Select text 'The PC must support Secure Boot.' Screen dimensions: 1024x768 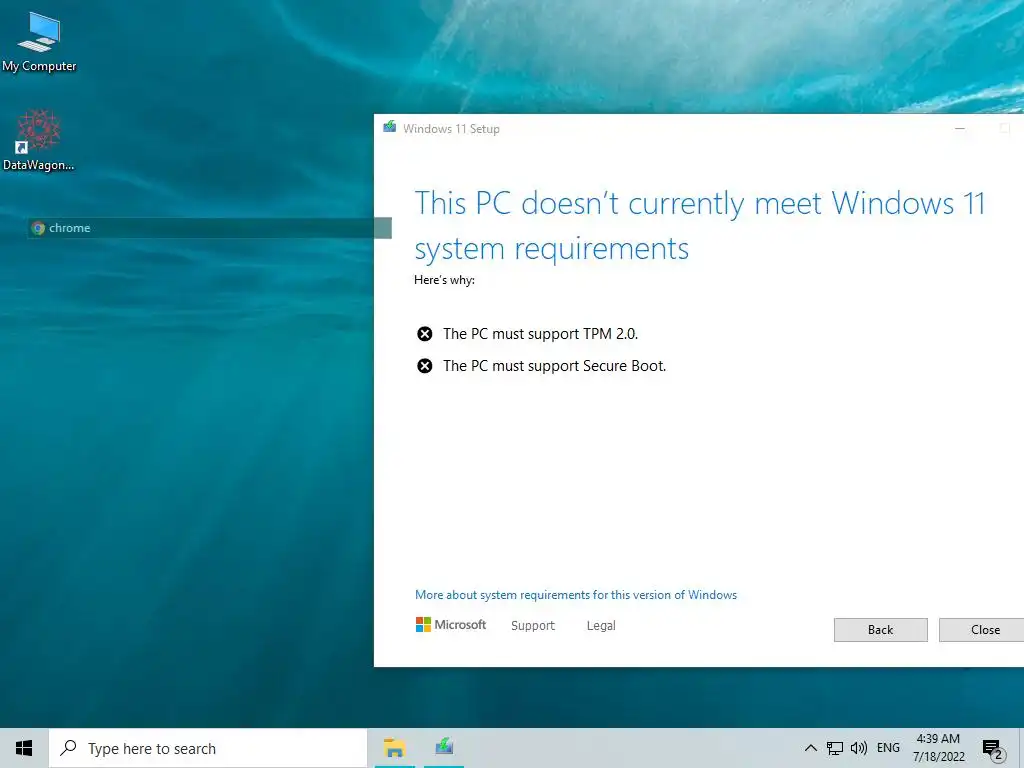click(554, 366)
